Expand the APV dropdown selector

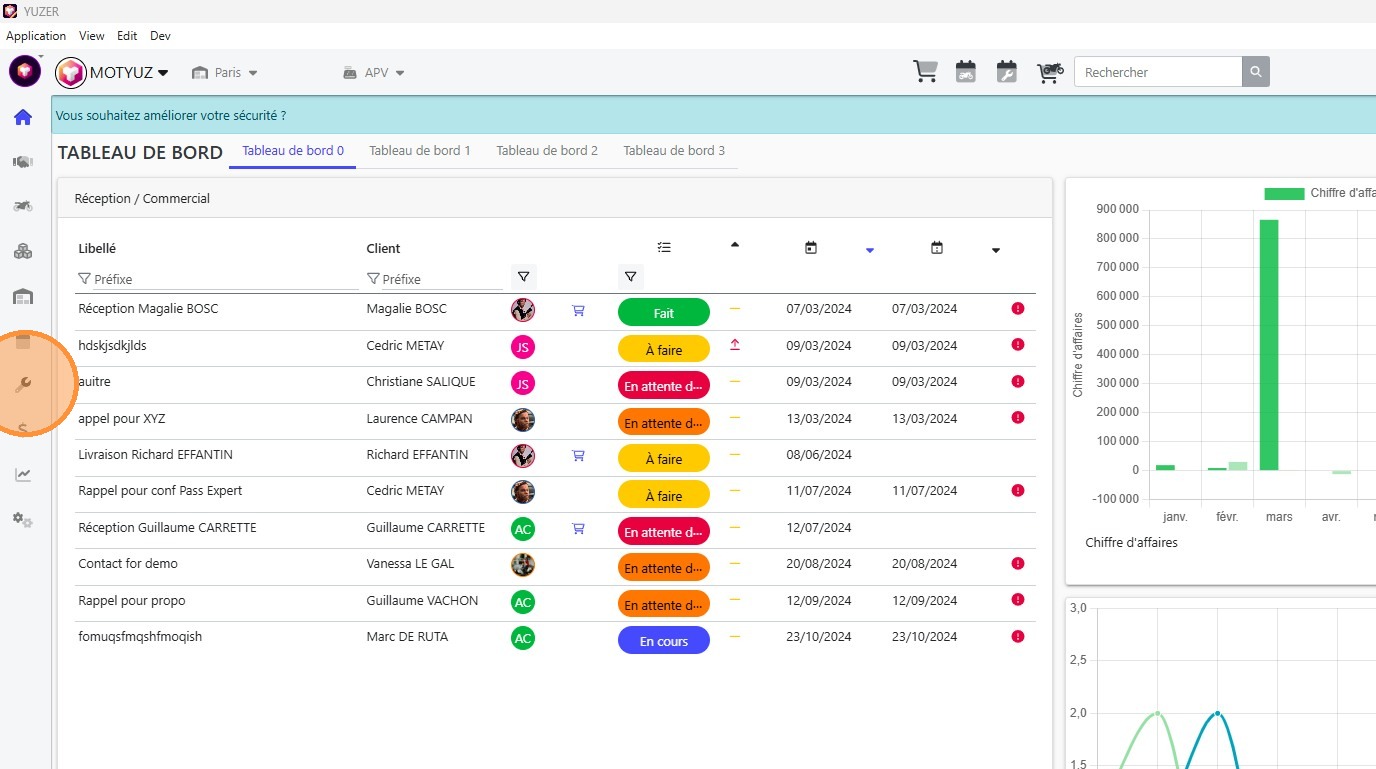[375, 73]
